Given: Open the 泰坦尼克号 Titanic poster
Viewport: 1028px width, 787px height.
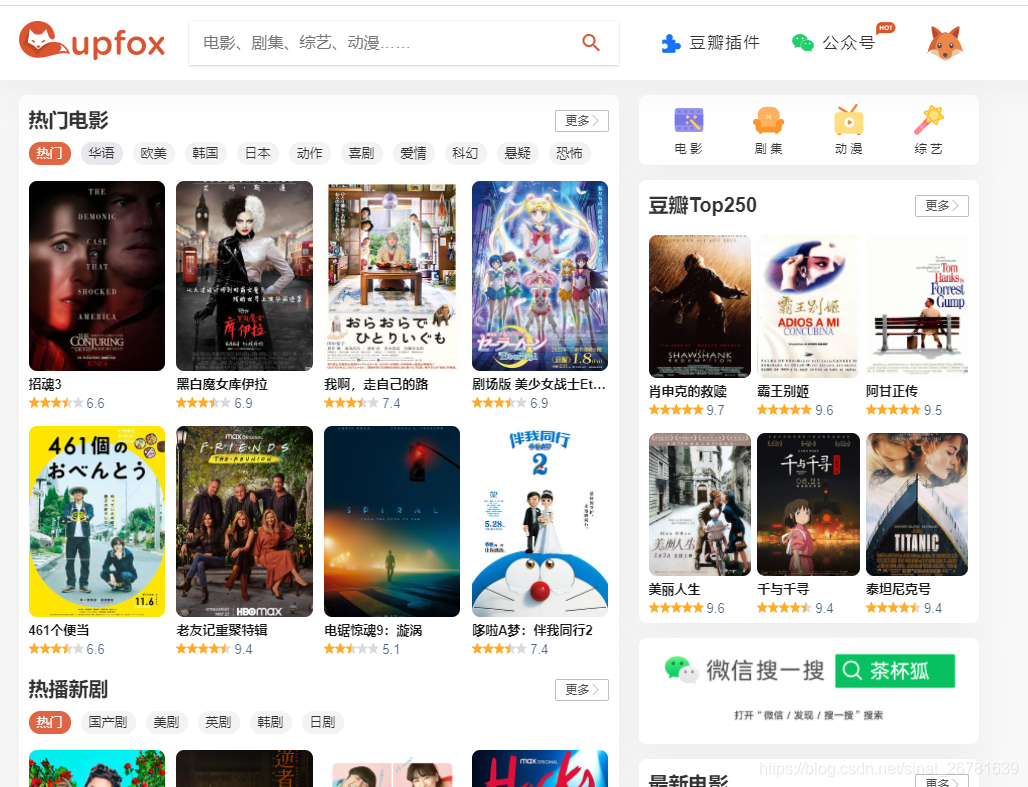Looking at the screenshot, I should pyautogui.click(x=917, y=504).
